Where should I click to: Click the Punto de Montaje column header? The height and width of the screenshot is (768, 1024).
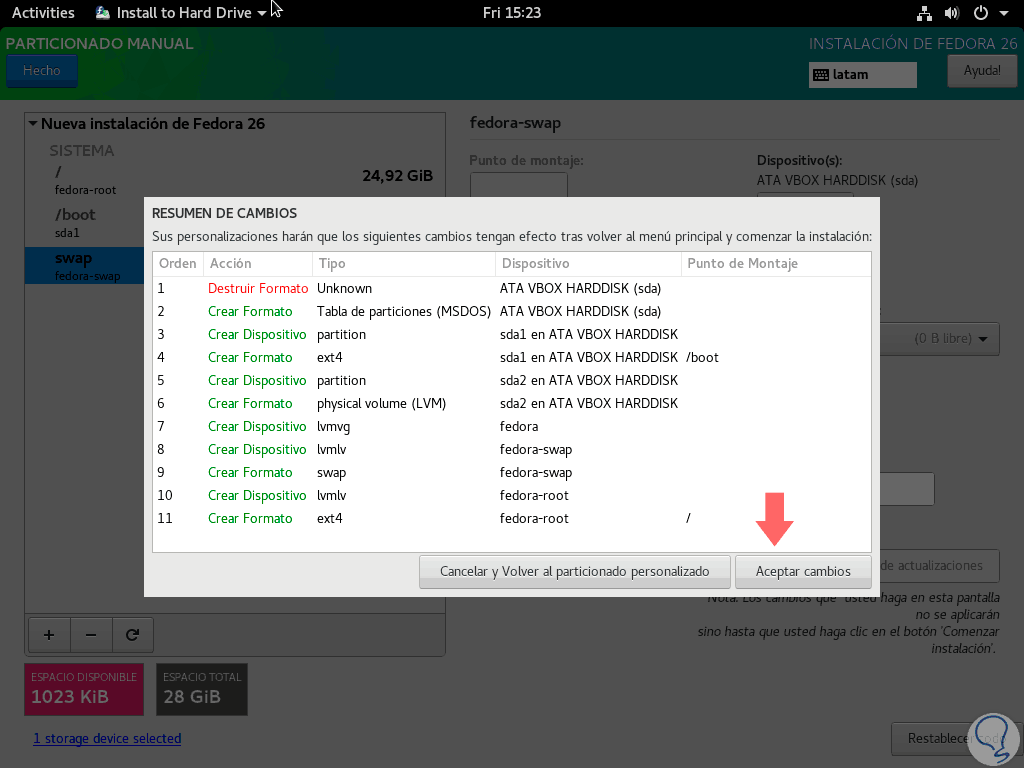pos(776,263)
